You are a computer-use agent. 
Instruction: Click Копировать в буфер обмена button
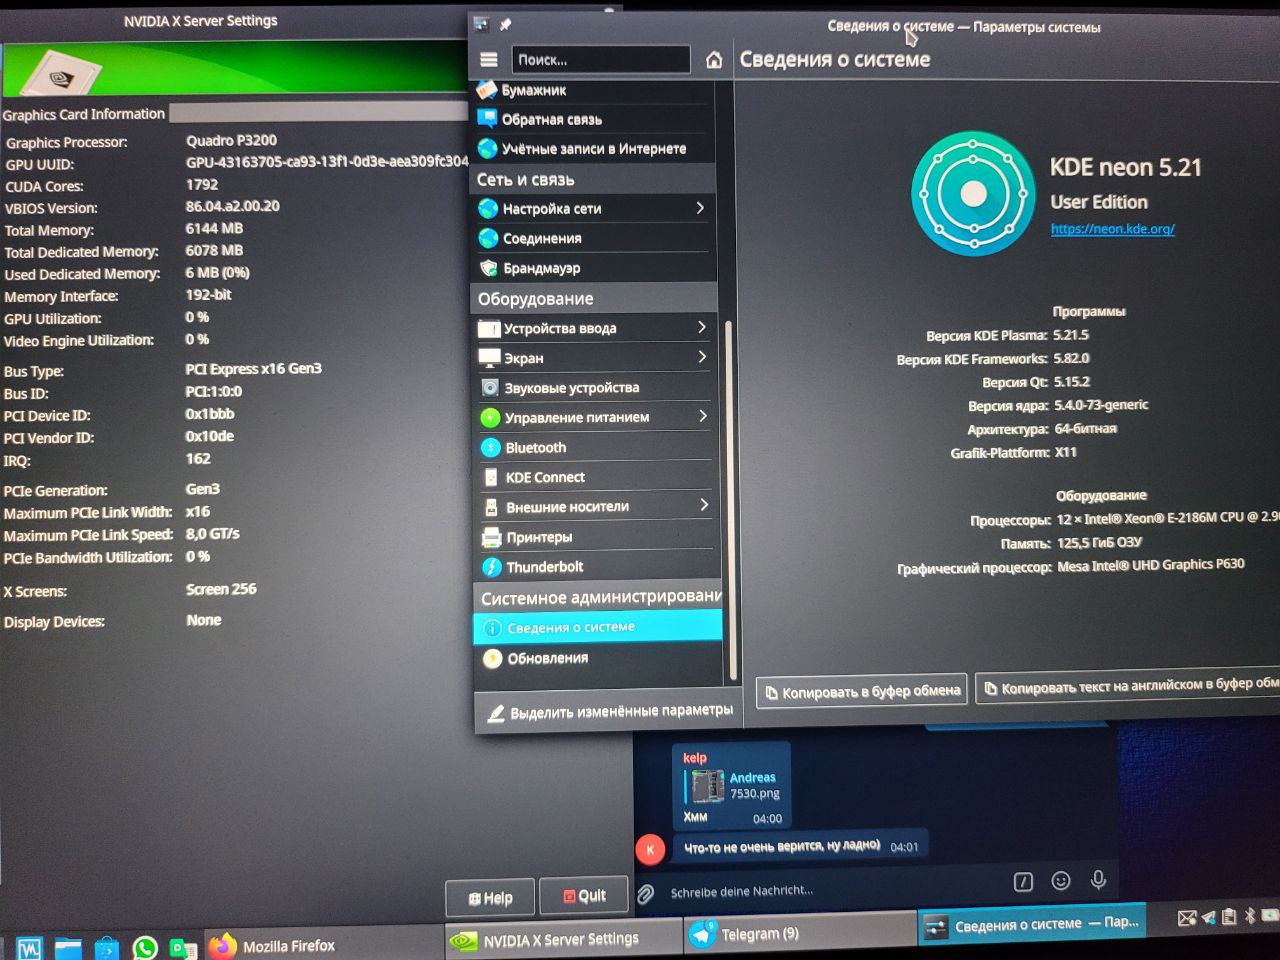pyautogui.click(x=862, y=691)
